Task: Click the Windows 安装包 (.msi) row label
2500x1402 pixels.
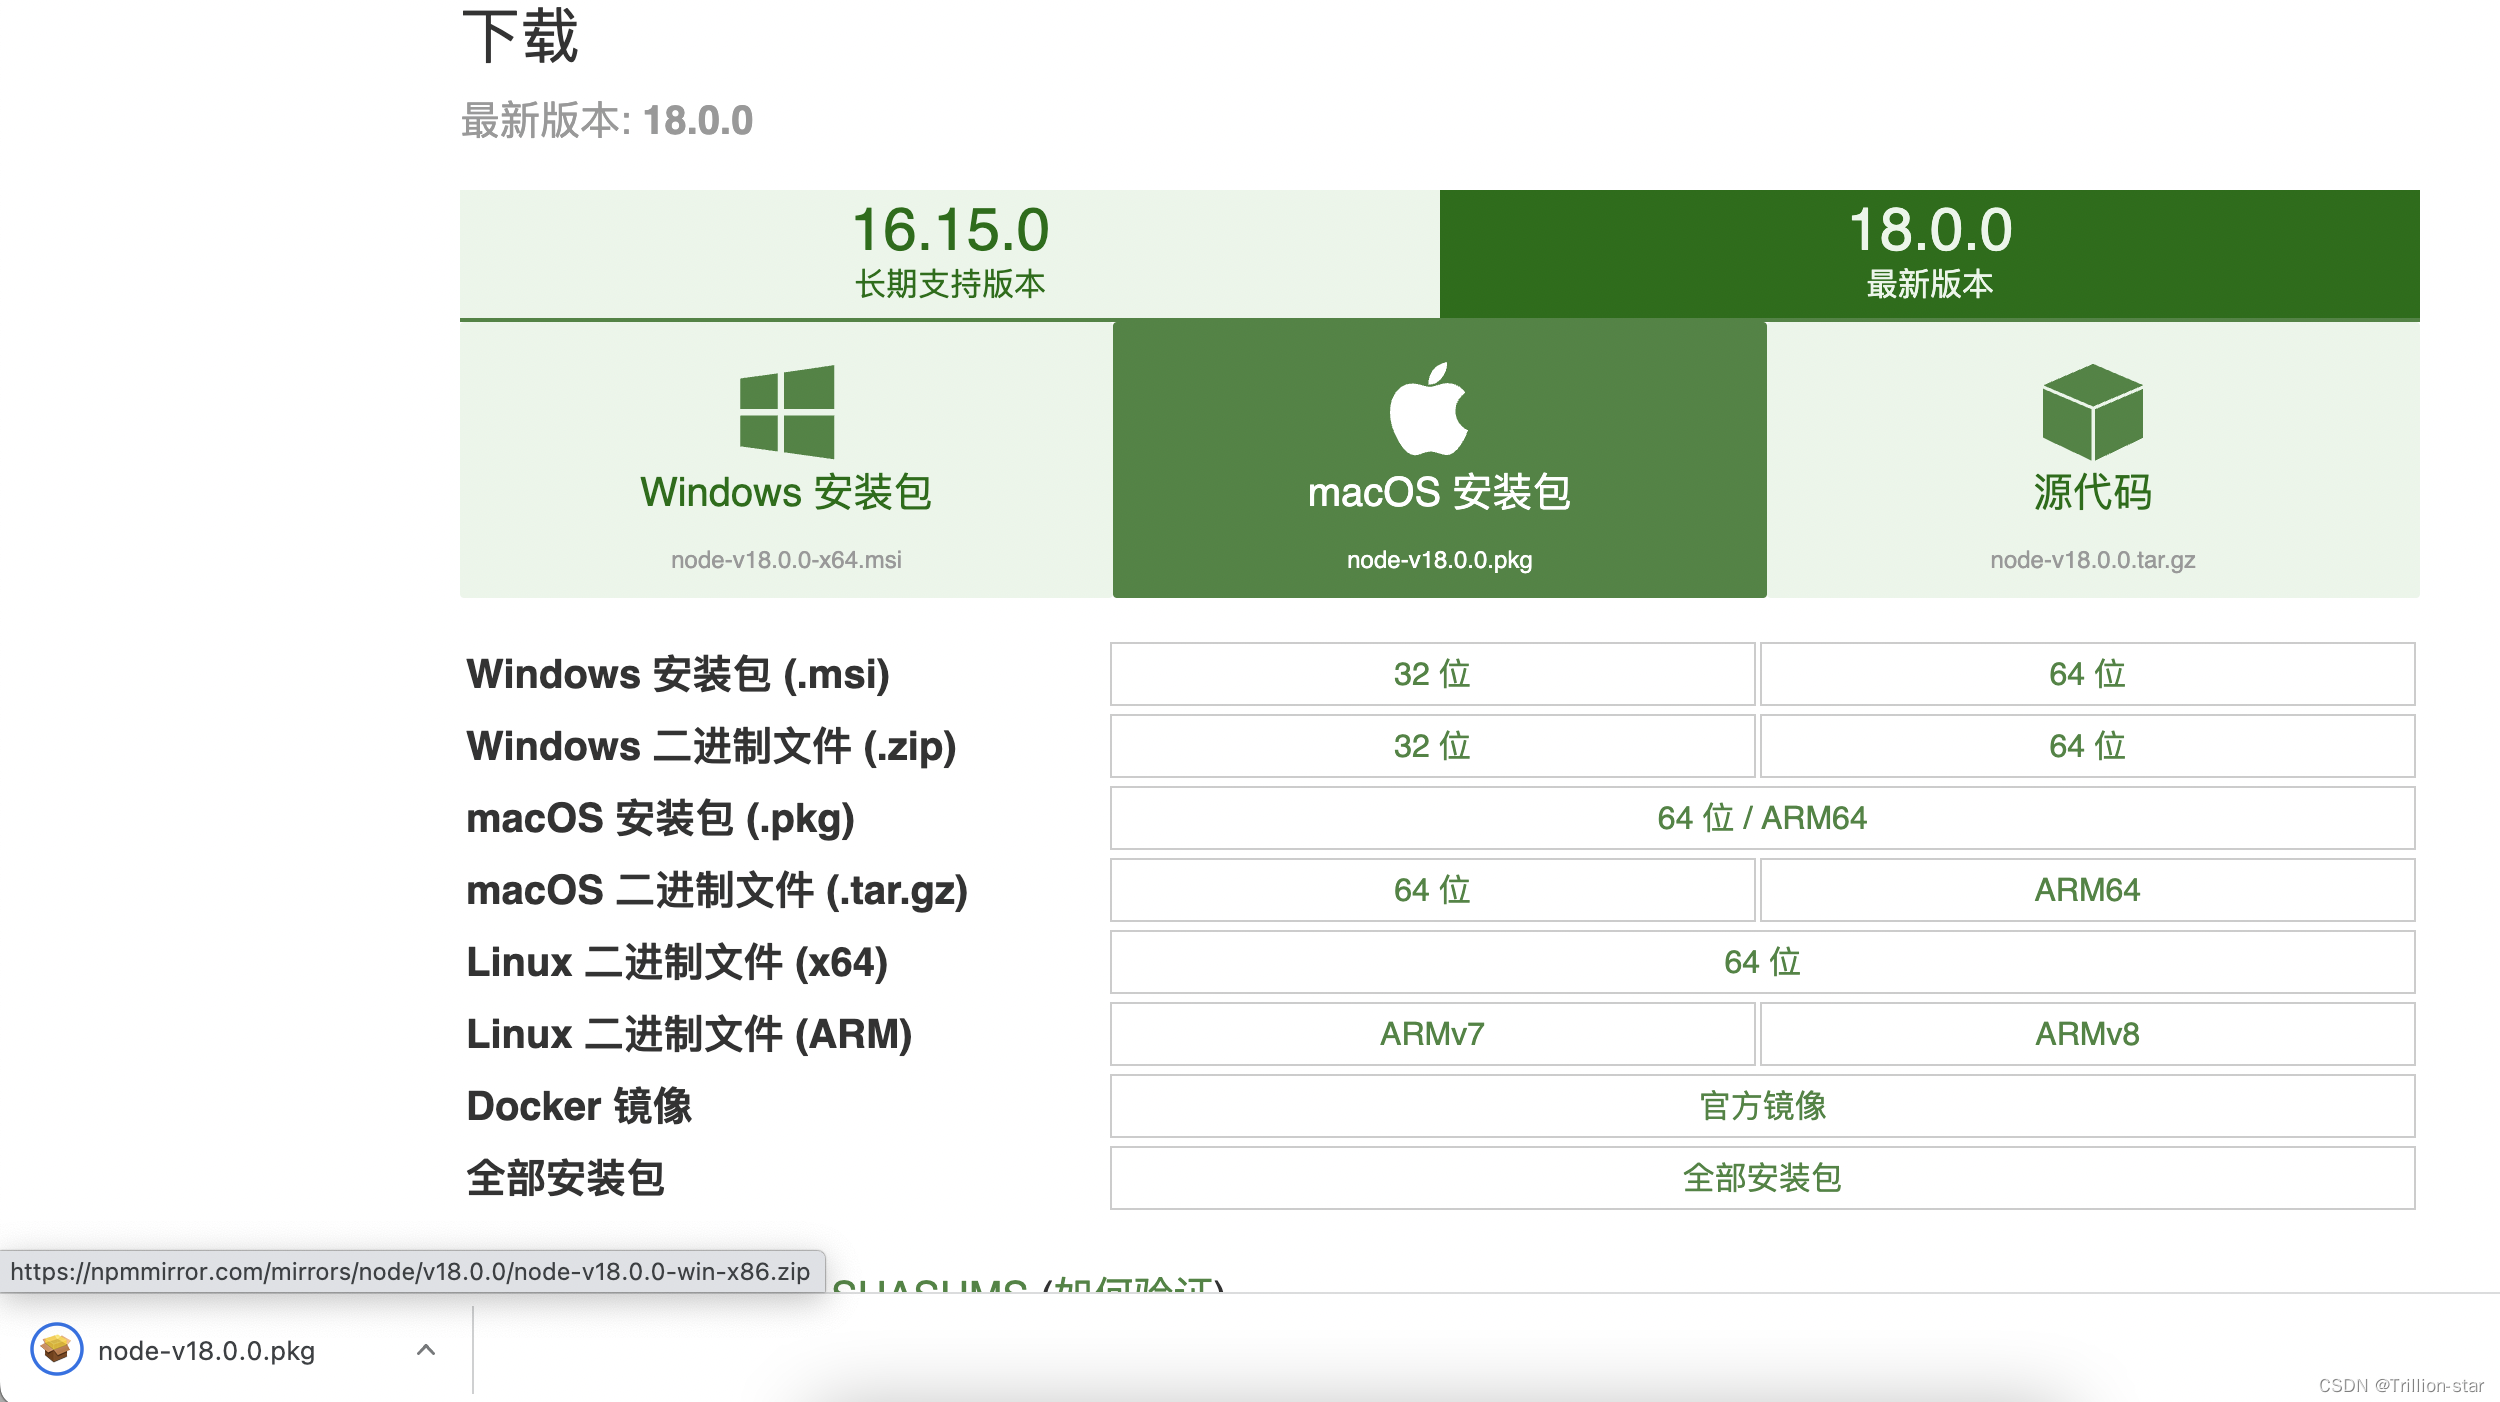Action: pos(678,674)
